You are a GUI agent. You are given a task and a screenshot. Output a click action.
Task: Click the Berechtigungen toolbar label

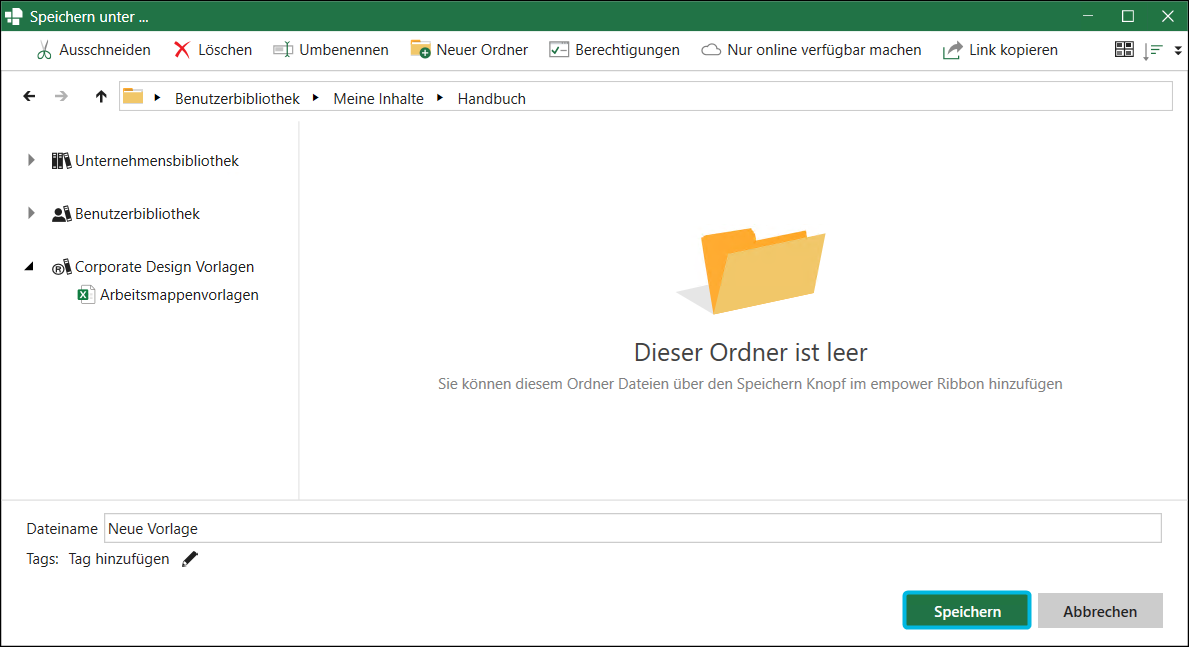[627, 50]
